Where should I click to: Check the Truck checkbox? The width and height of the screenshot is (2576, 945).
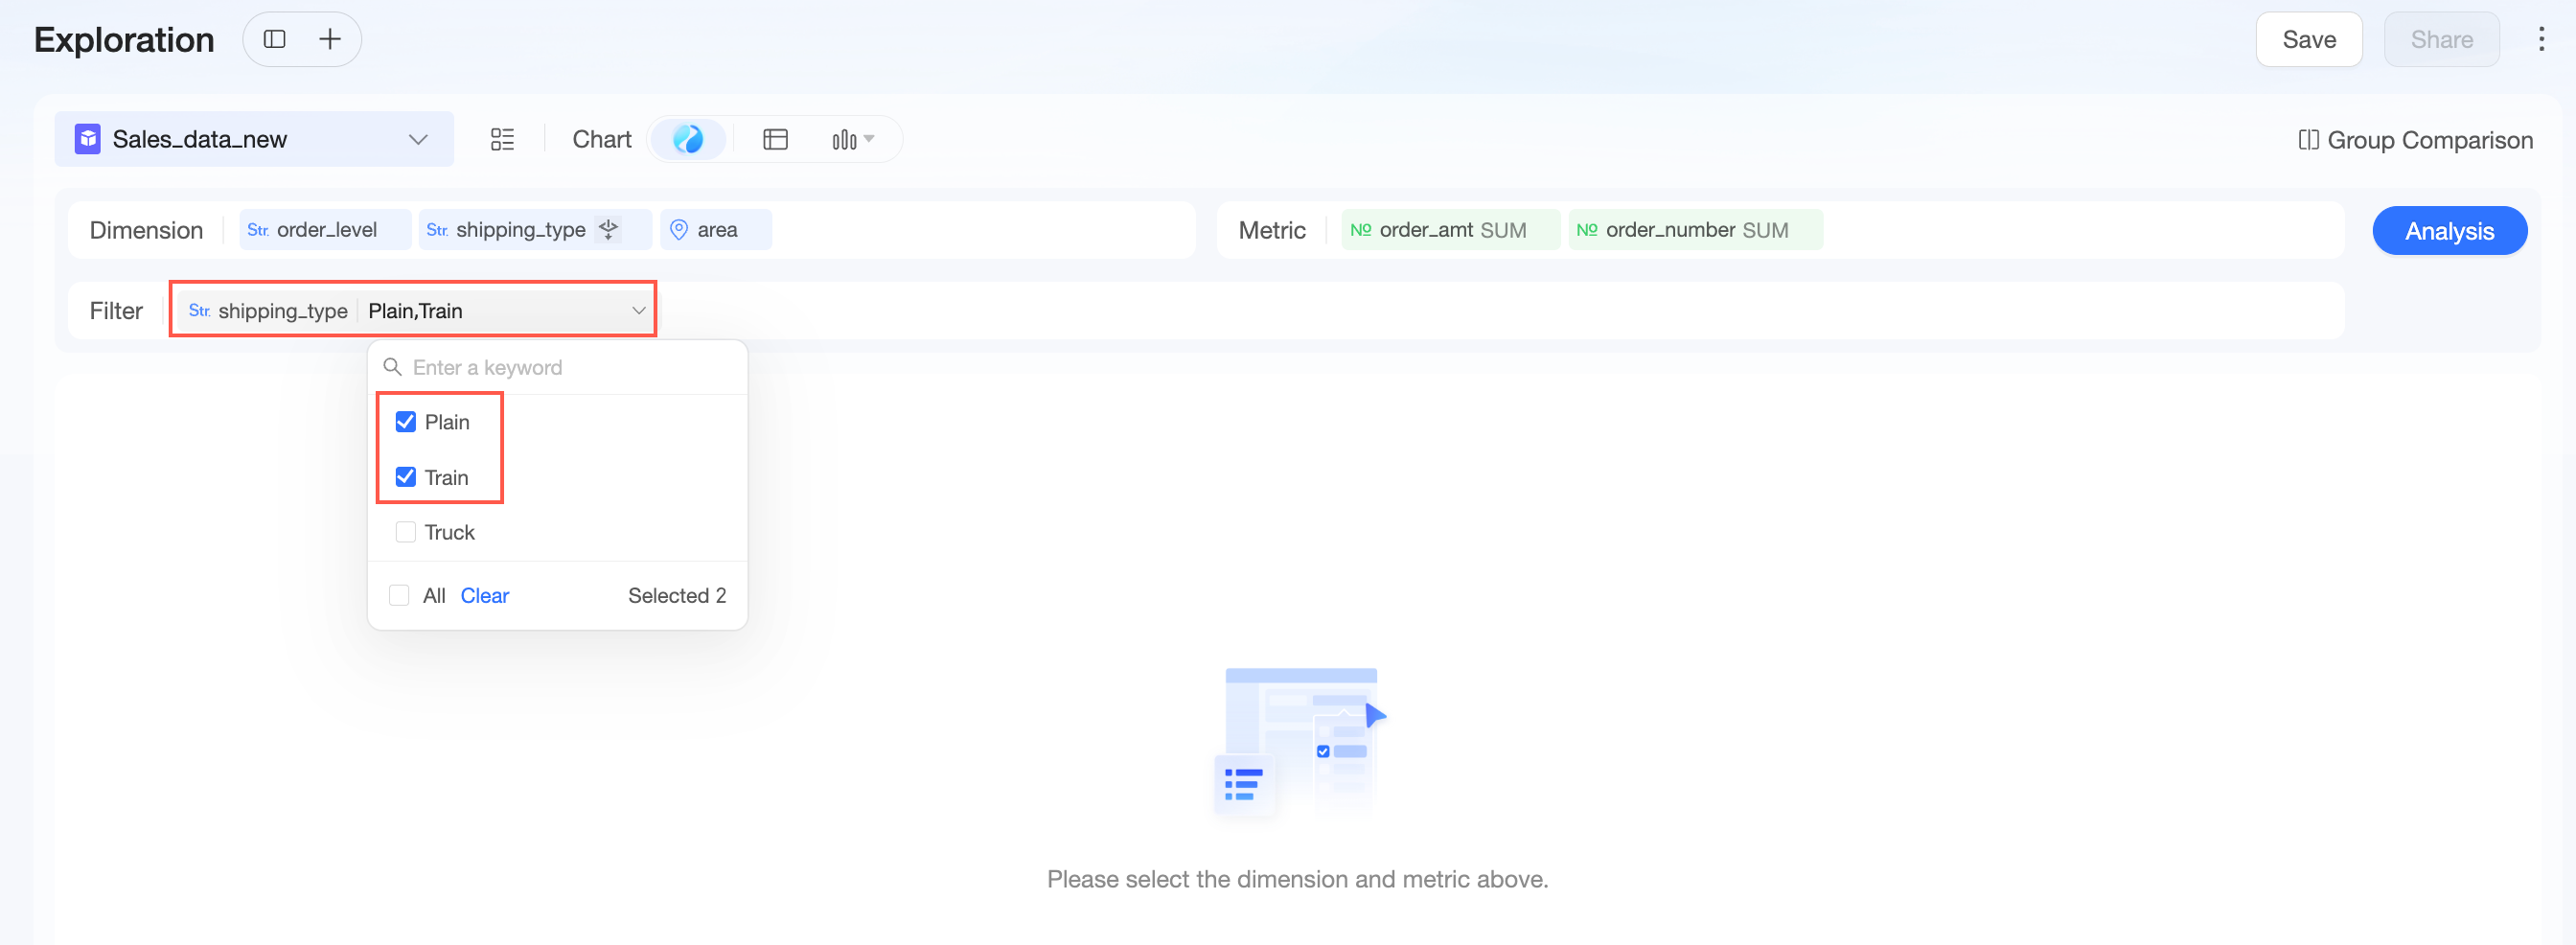(x=405, y=532)
